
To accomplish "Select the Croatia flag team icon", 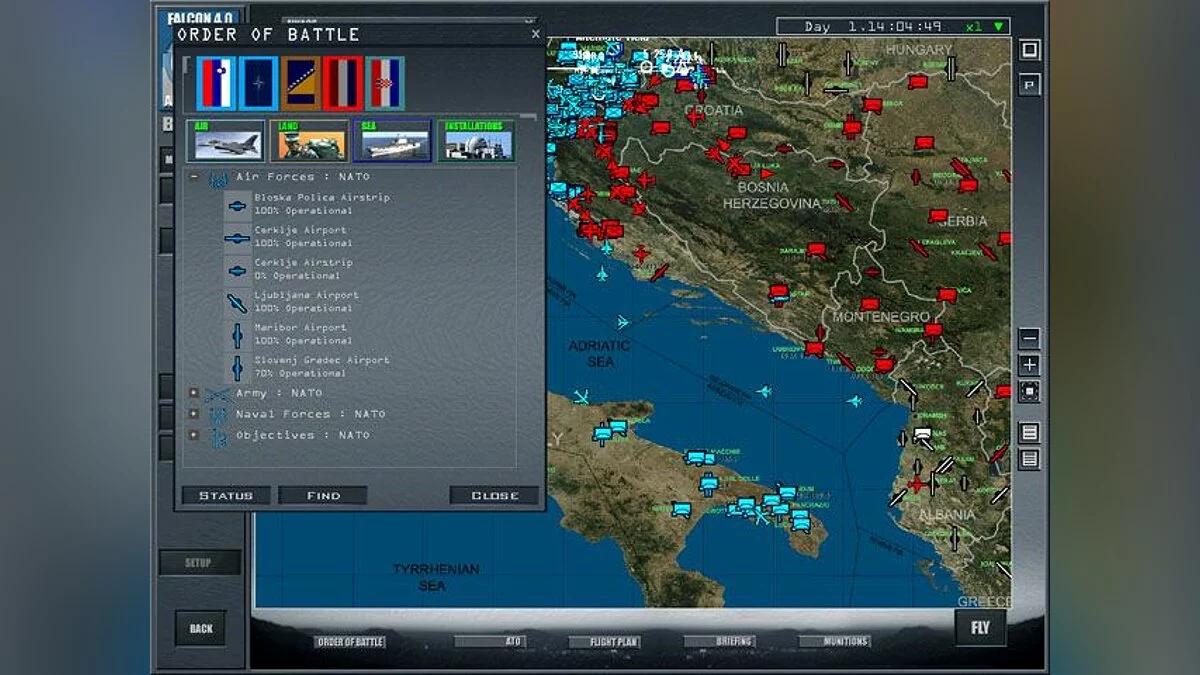I will point(384,82).
